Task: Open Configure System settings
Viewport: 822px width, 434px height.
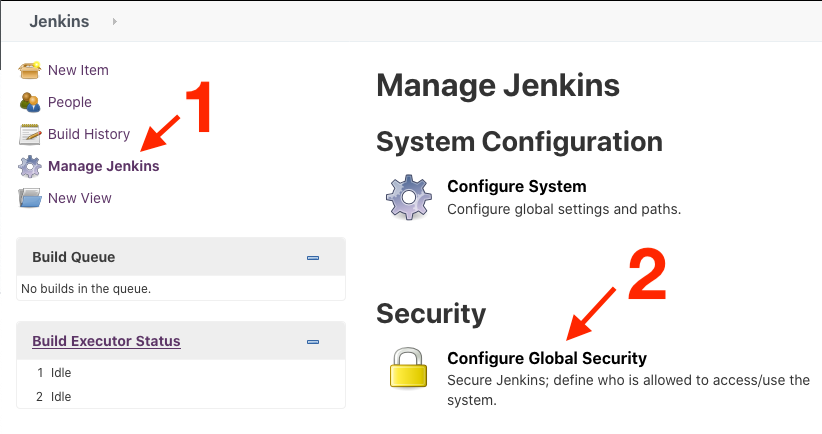Action: tap(516, 186)
